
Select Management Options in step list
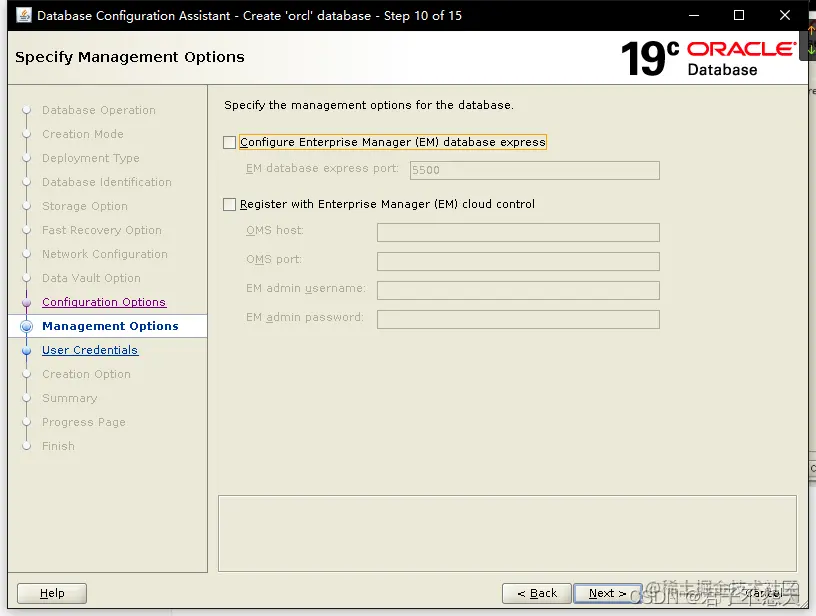(x=110, y=326)
